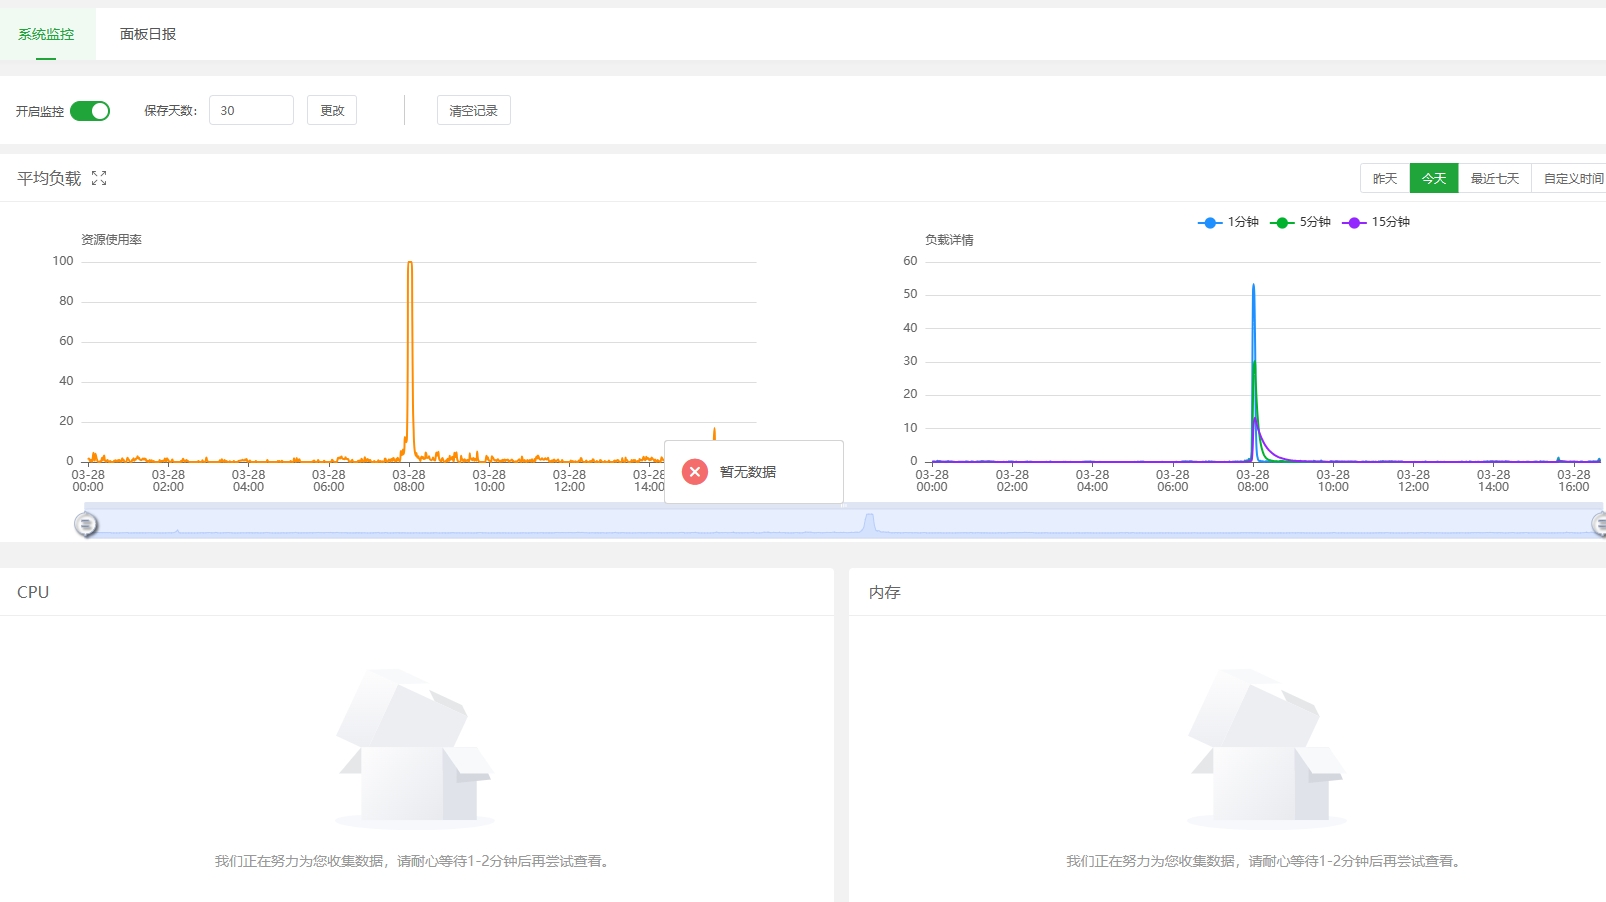Toggle the 5分钟 legend series
This screenshot has height=902, width=1606.
(x=1300, y=222)
